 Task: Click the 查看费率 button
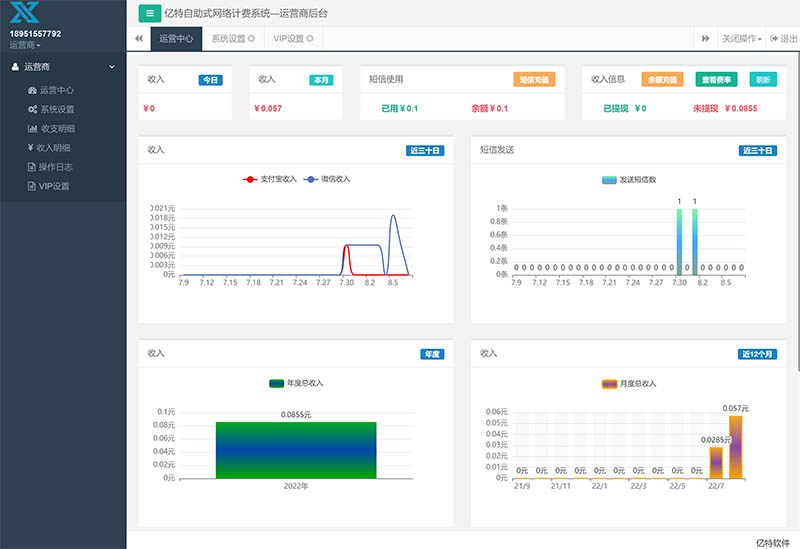716,79
